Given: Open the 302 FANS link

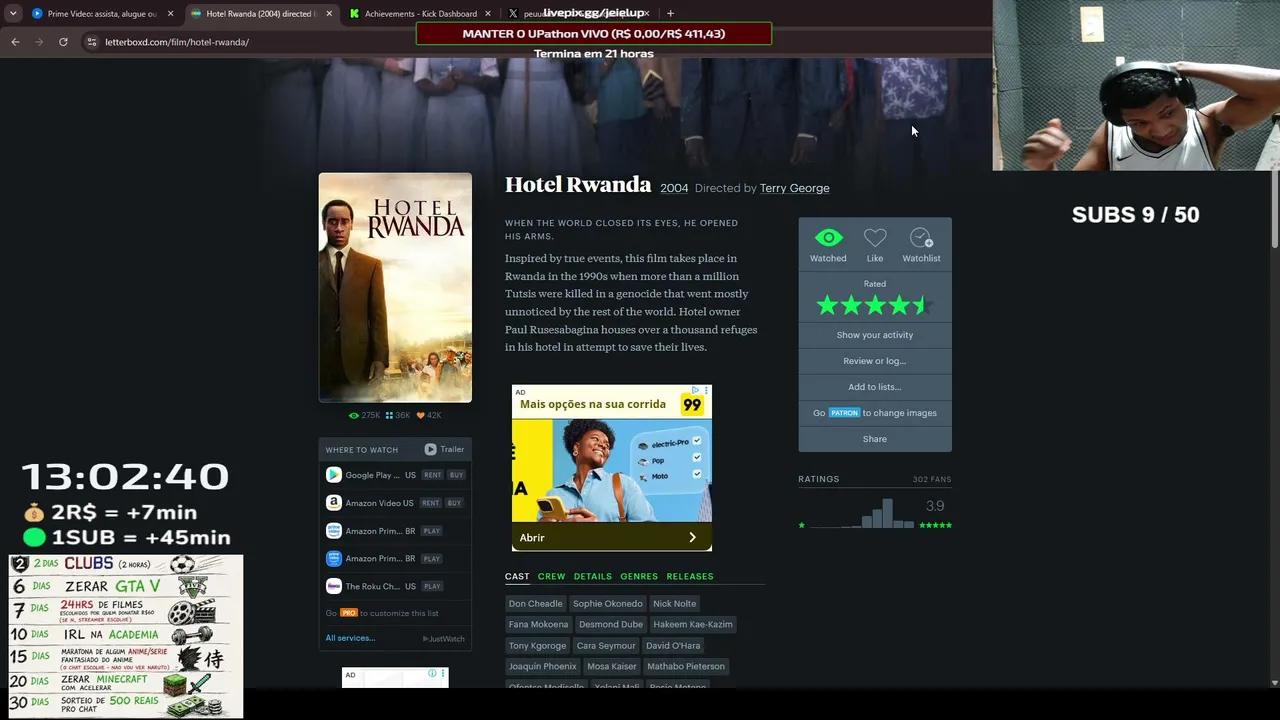Looking at the screenshot, I should 932,480.
